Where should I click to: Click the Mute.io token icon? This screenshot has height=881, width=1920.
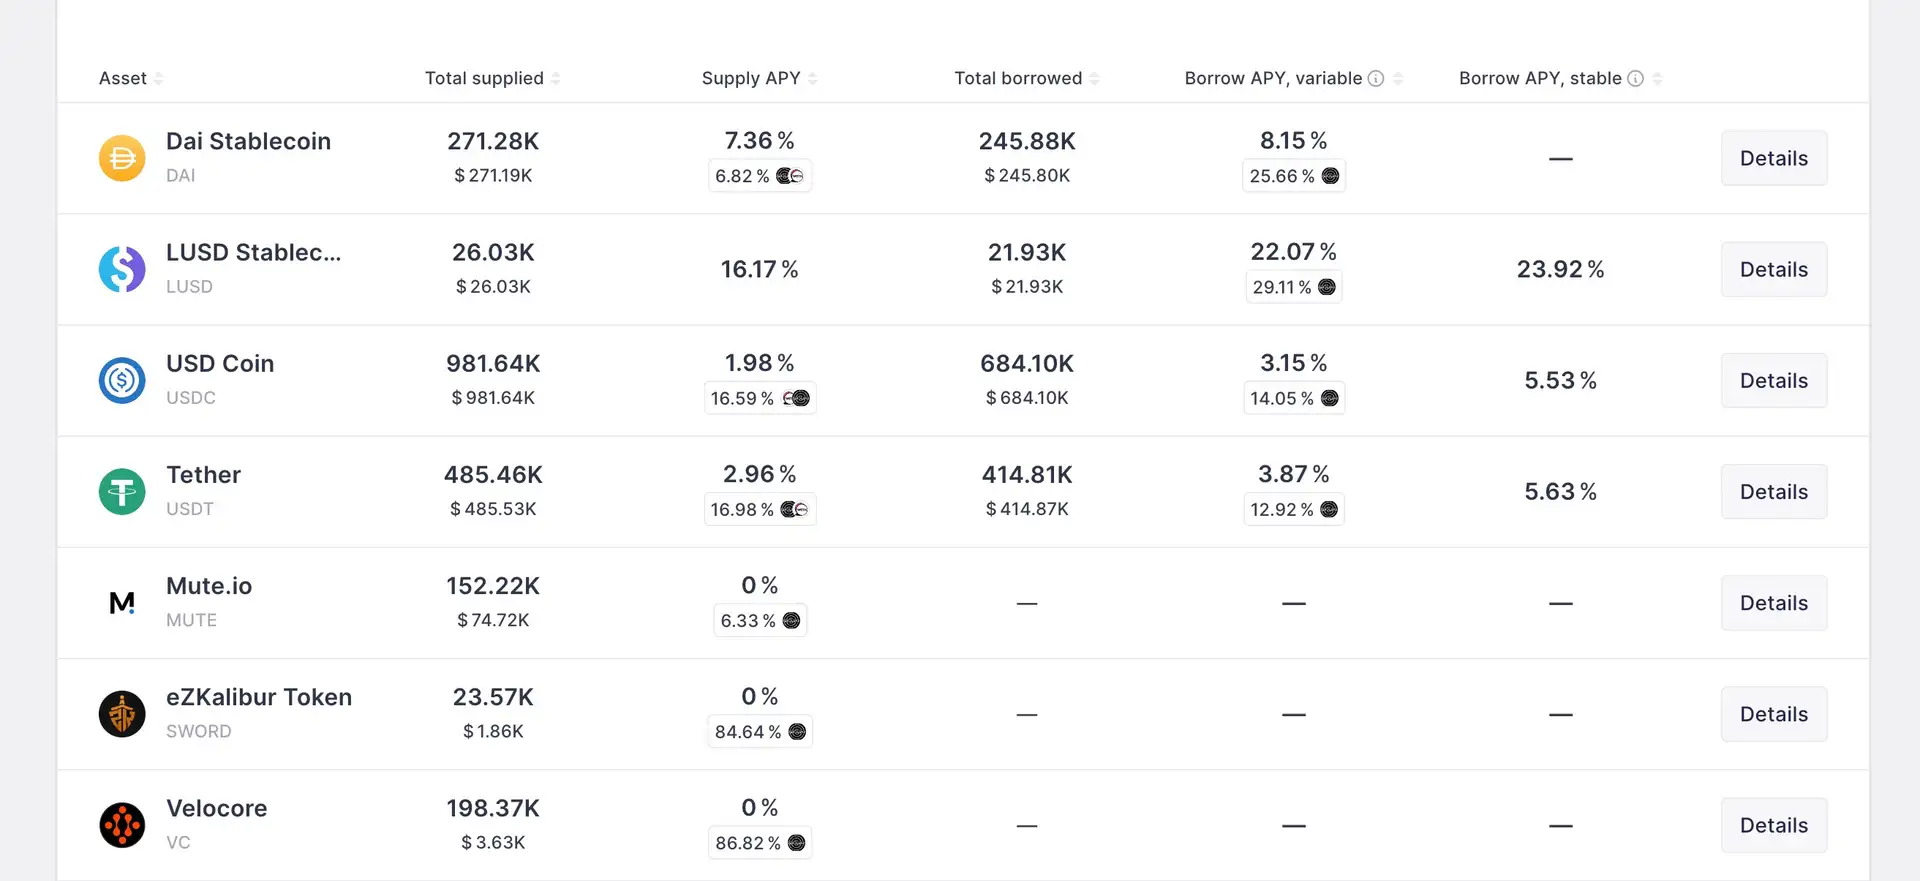tap(122, 603)
